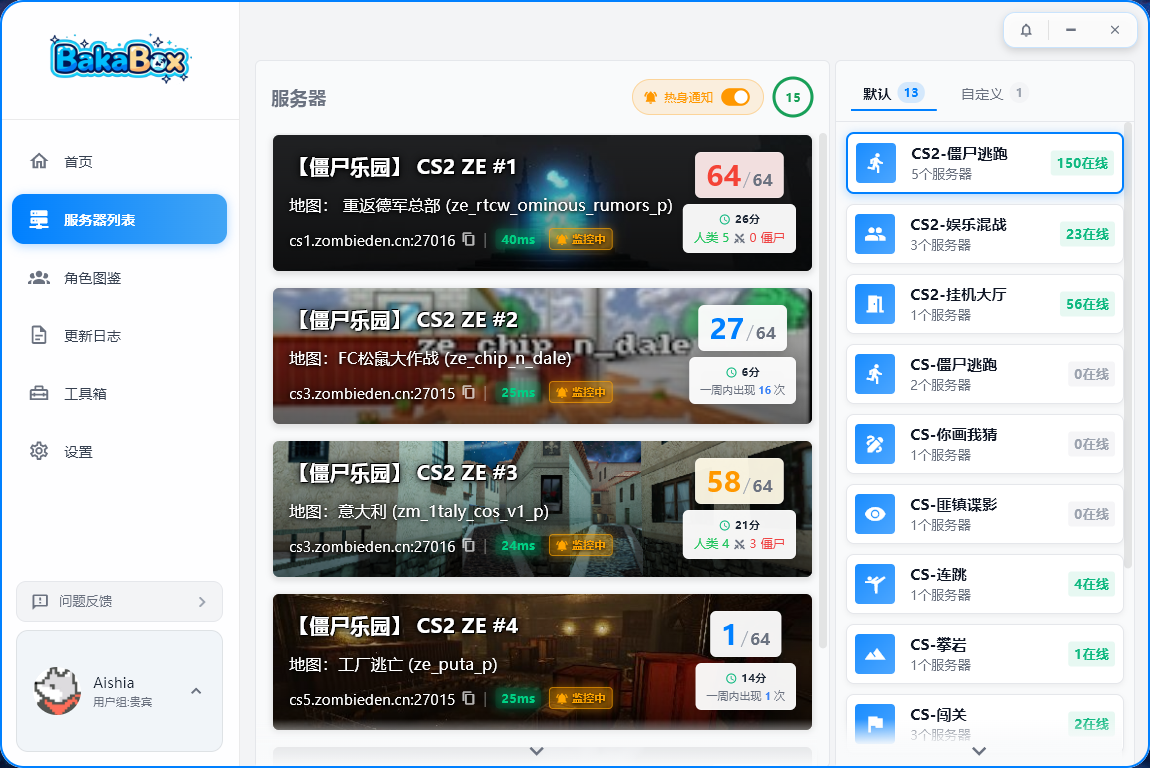Click the eye icon for CS-匪镇谍影
1150x768 pixels.
[x=875, y=514]
